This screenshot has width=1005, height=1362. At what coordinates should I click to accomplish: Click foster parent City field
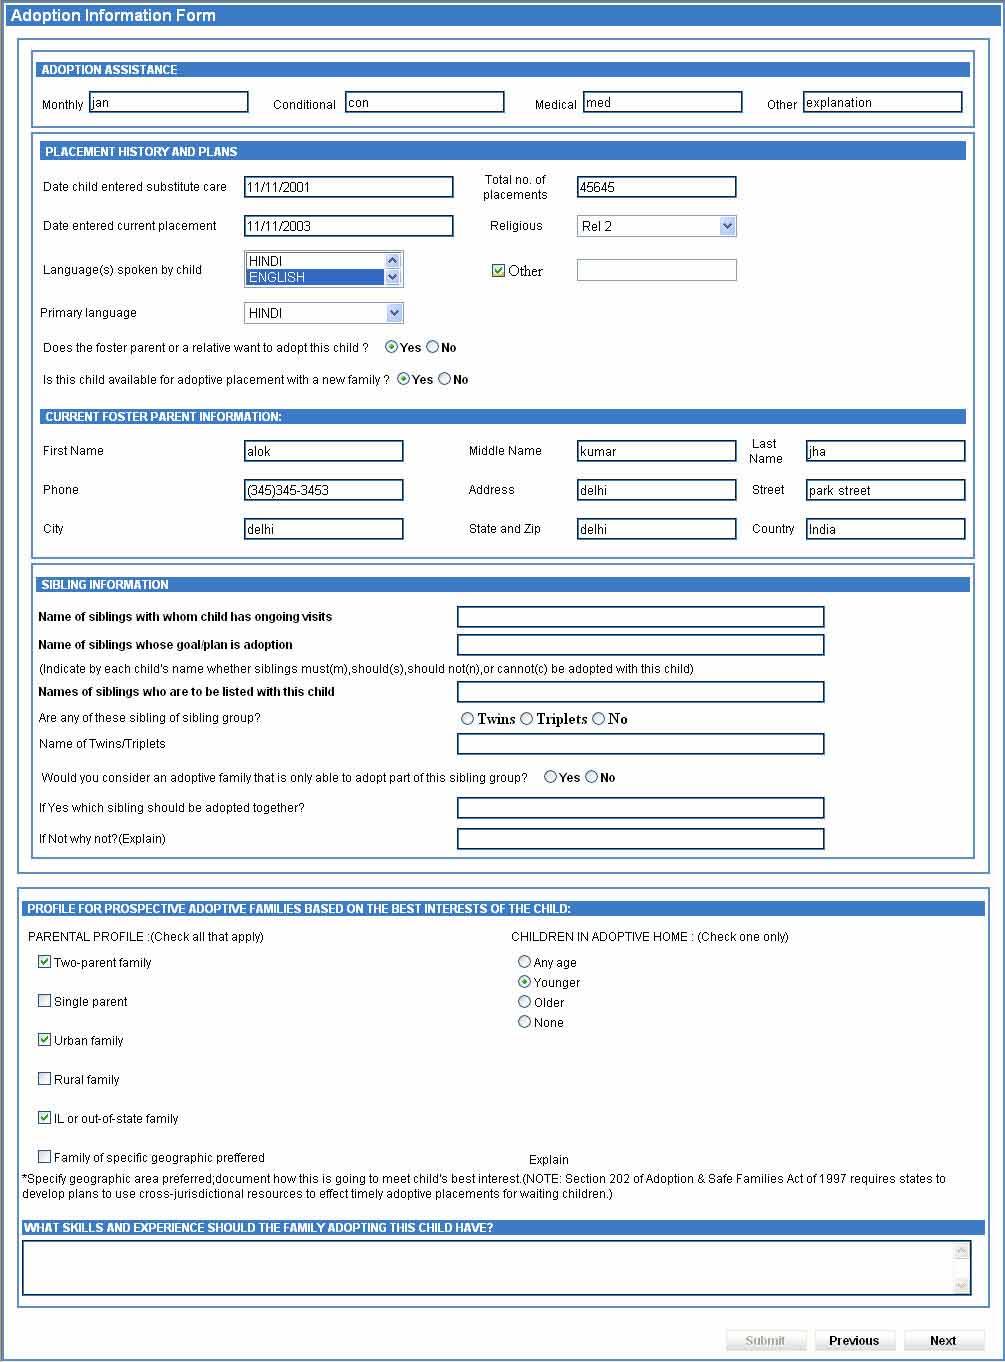click(323, 529)
